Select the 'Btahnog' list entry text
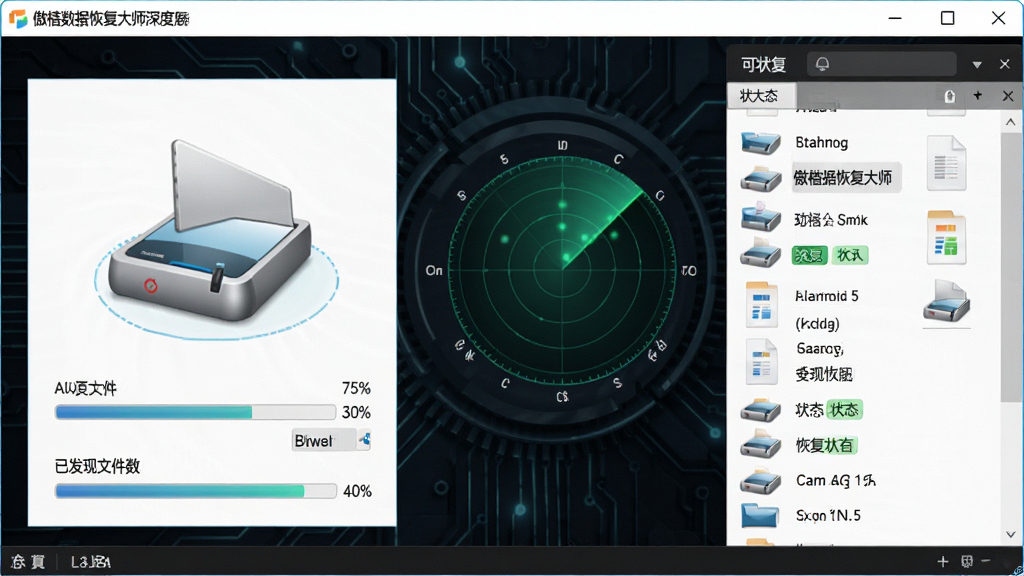Screen dimensions: 1024x576 (822, 142)
